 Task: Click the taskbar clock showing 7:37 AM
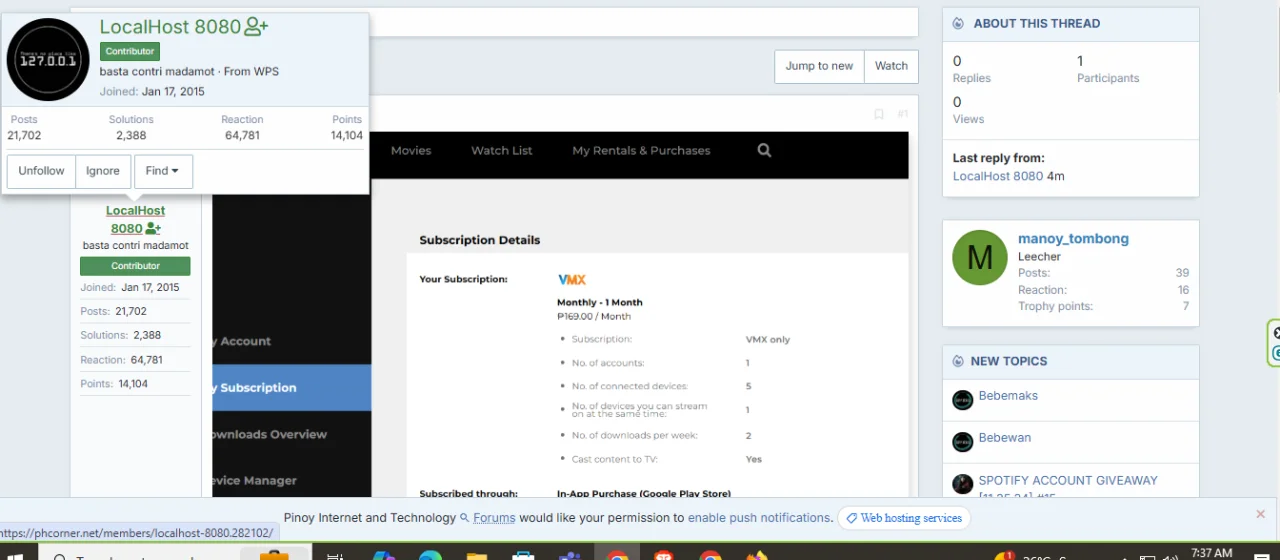coord(1212,552)
